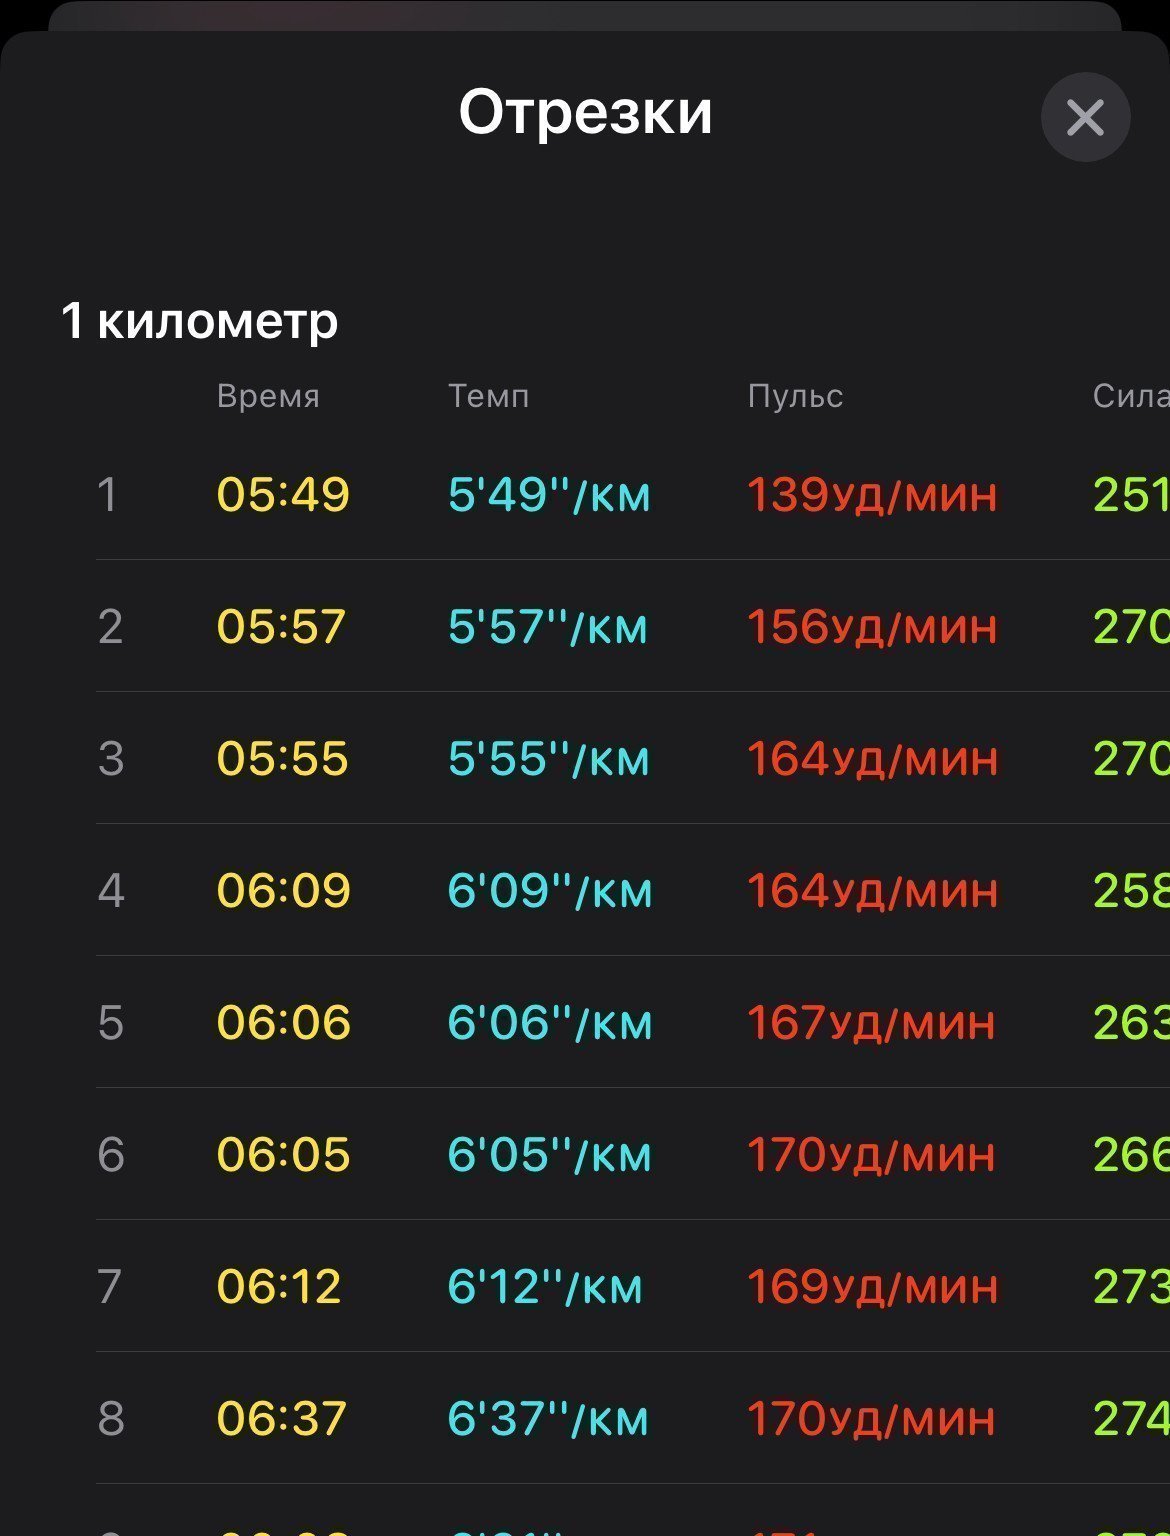
Task: Tap the 139уд/мин heart rate value
Action: tap(872, 494)
